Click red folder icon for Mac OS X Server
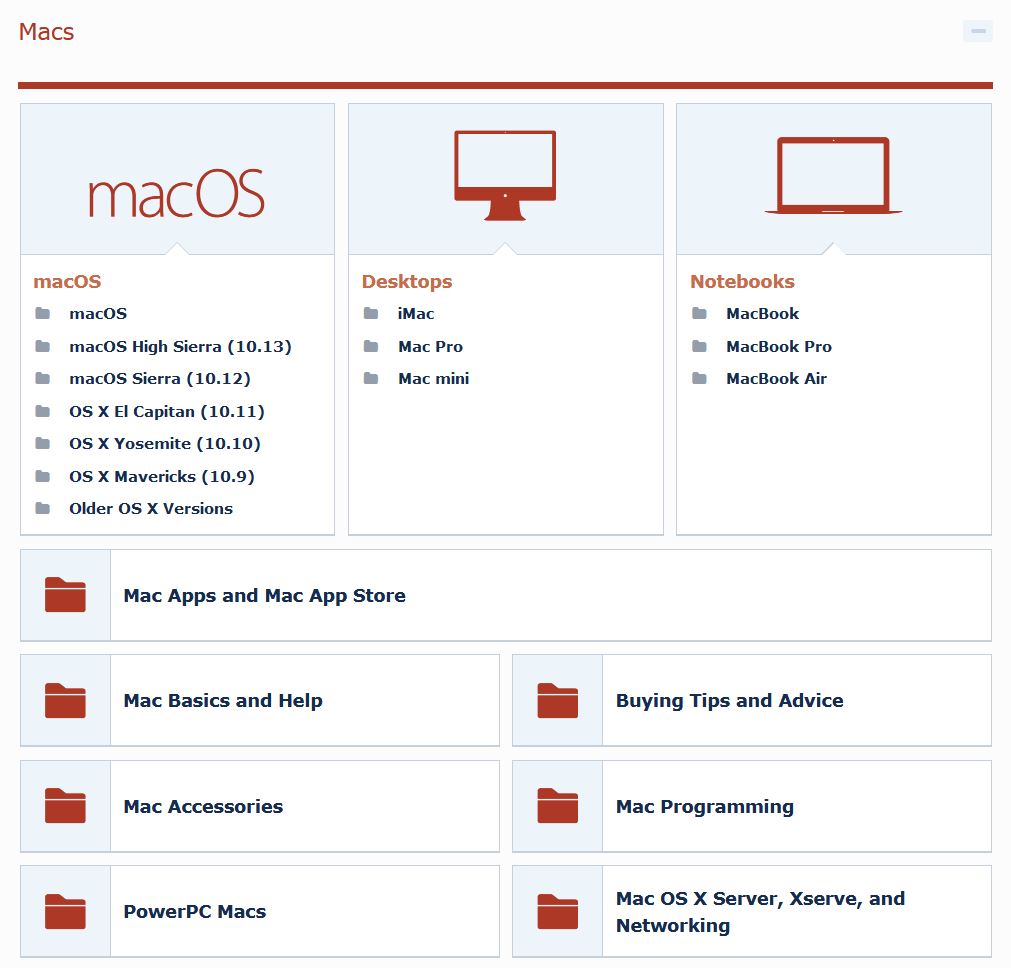1011x968 pixels. 558,911
